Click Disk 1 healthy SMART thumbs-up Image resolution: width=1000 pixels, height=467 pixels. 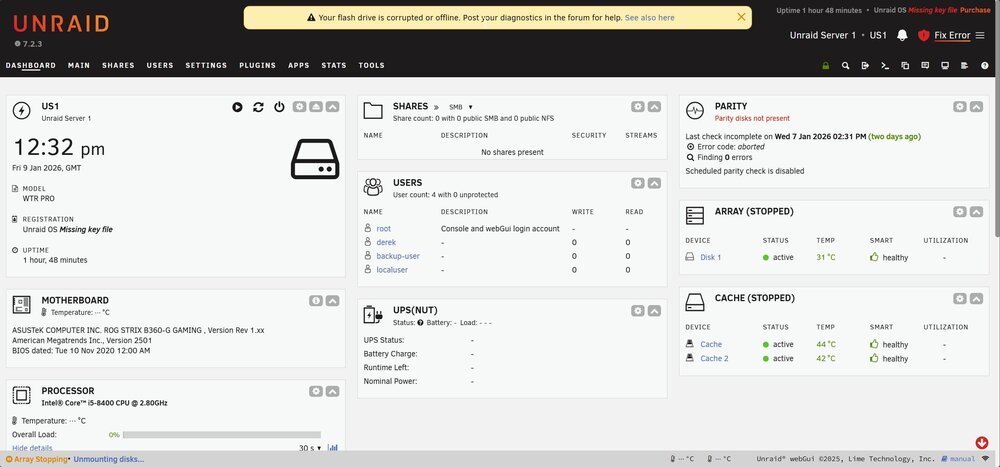tap(874, 257)
